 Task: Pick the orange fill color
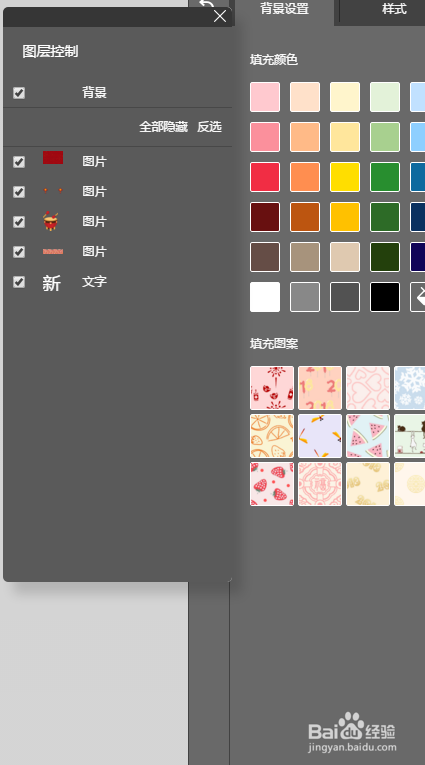pos(305,177)
